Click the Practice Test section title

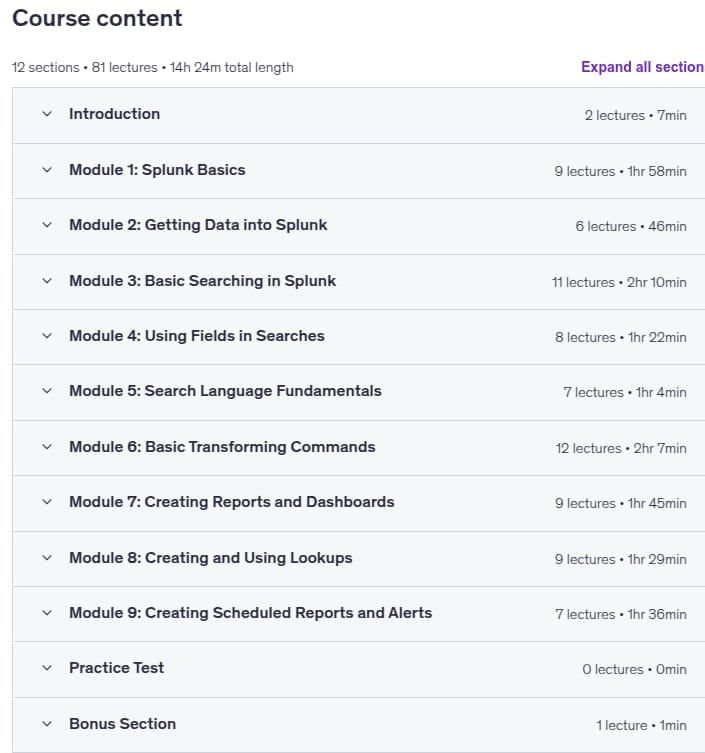coord(117,668)
